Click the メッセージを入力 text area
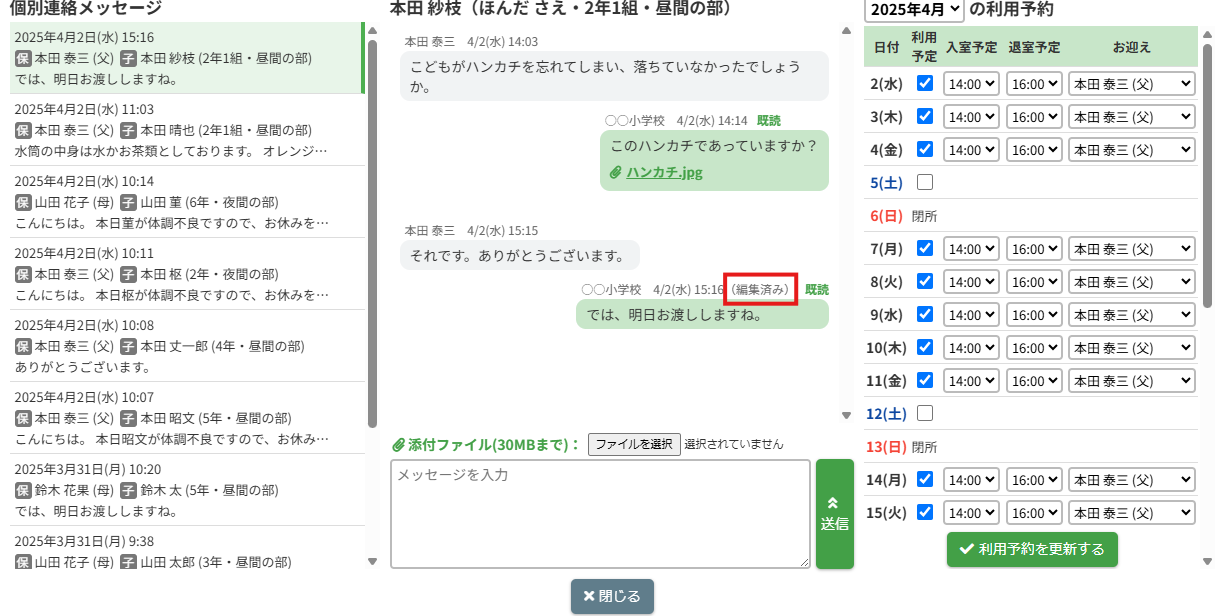Viewport: 1224px width, 616px height. click(x=600, y=514)
